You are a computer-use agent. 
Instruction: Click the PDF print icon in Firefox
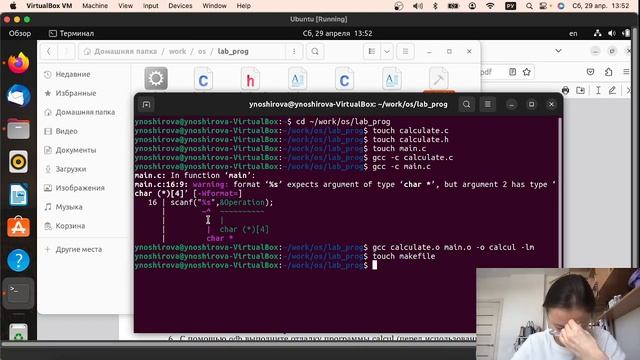pyautogui.click(x=565, y=90)
